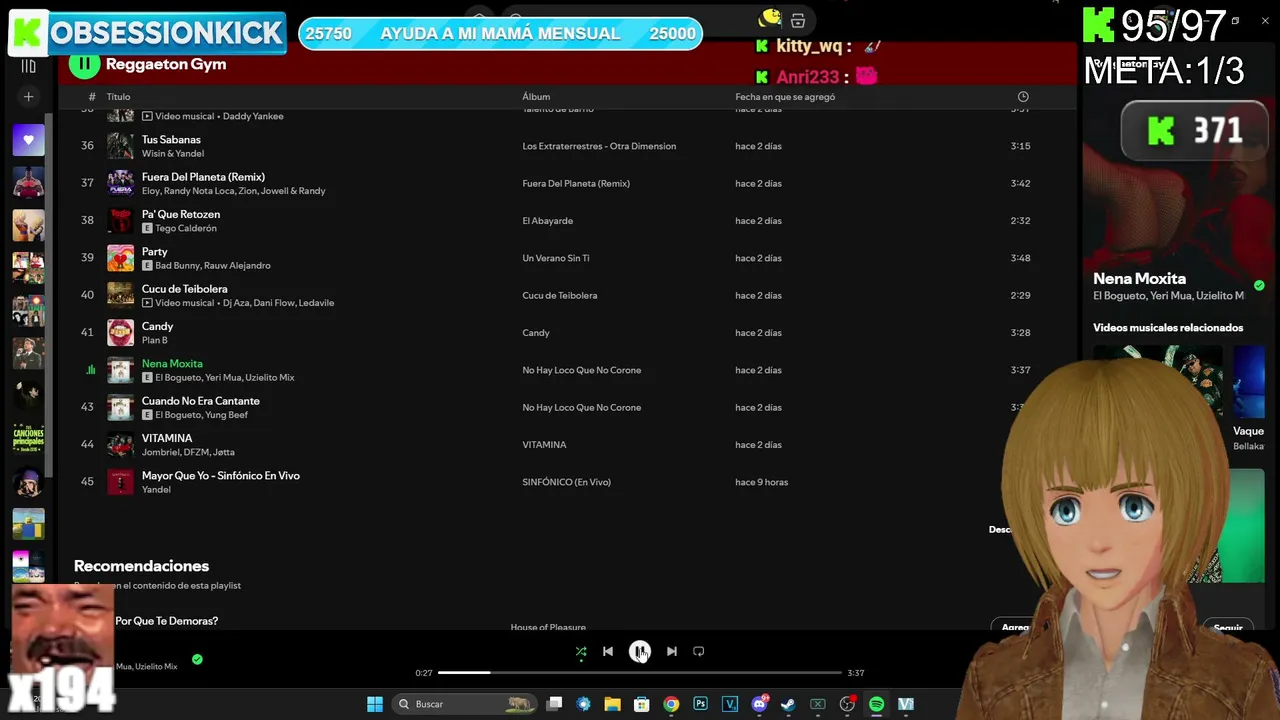Open album Los Extraterrestres - Otra Dimension

(599, 146)
